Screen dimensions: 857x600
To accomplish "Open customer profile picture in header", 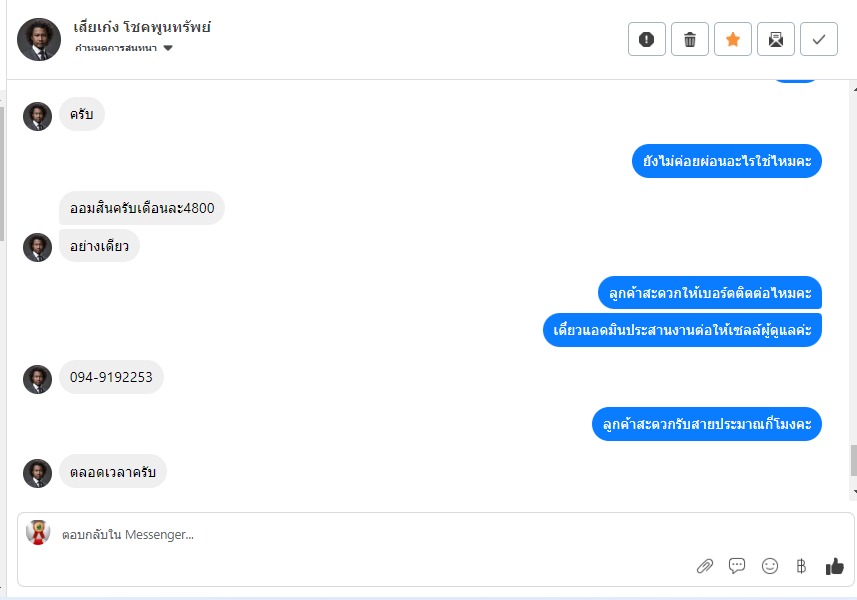I will click(39, 39).
